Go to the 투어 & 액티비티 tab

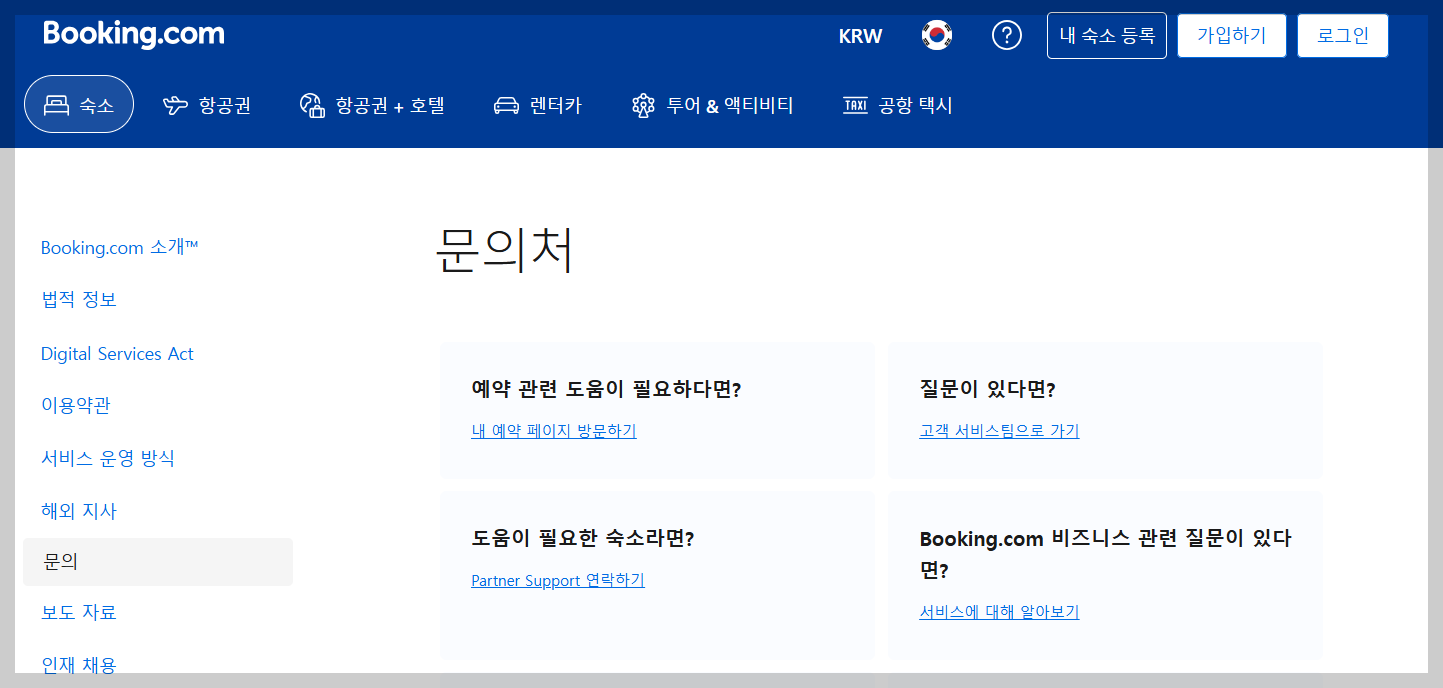(x=712, y=104)
